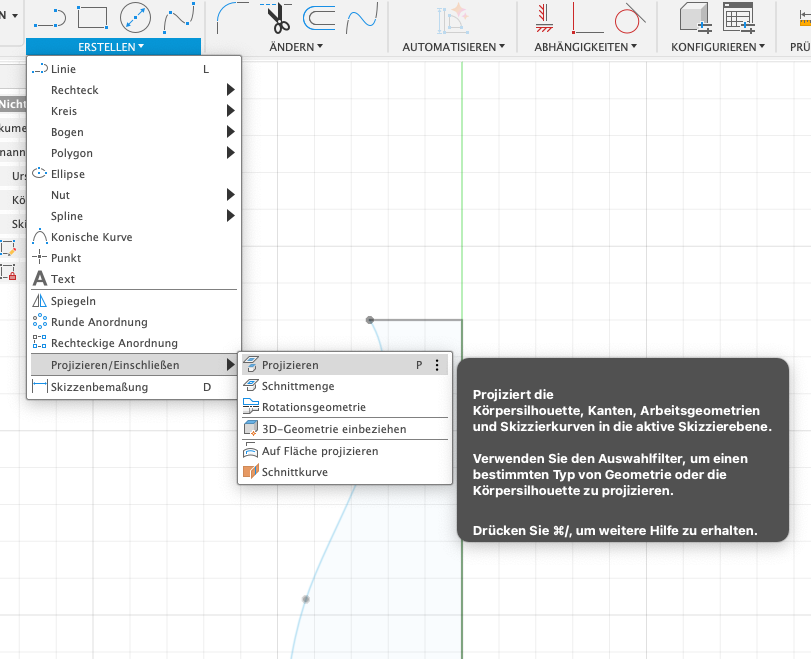Click the upper spline point in the sketch
The image size is (811, 659).
(370, 320)
